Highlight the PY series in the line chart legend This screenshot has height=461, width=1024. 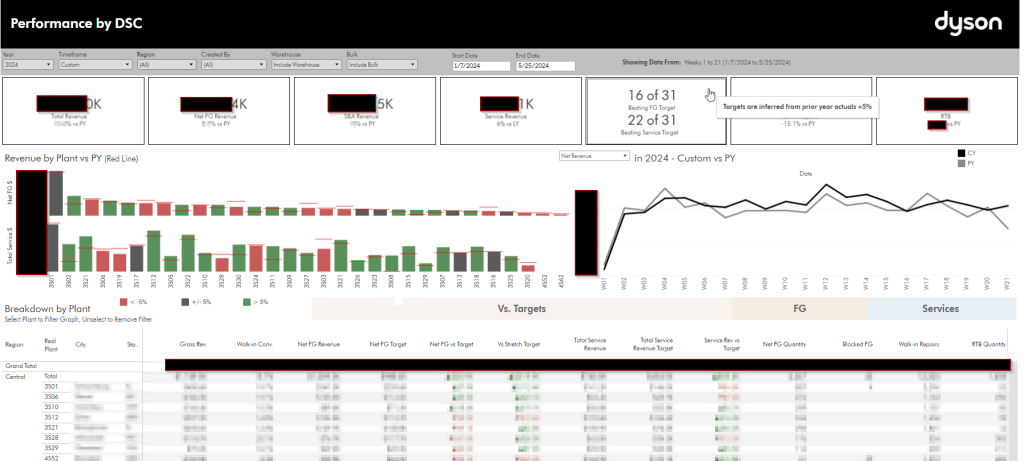962,162
